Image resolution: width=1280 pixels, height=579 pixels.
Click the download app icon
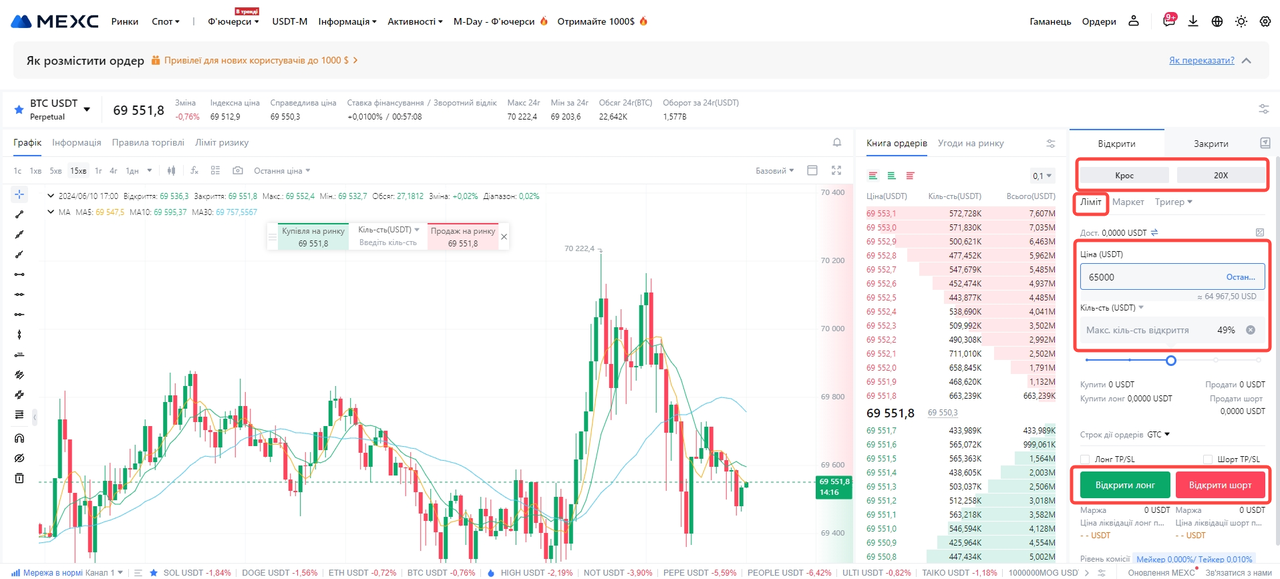click(x=1193, y=21)
